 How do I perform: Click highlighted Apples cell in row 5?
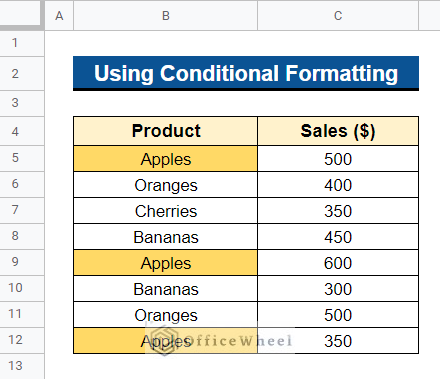[x=166, y=159]
